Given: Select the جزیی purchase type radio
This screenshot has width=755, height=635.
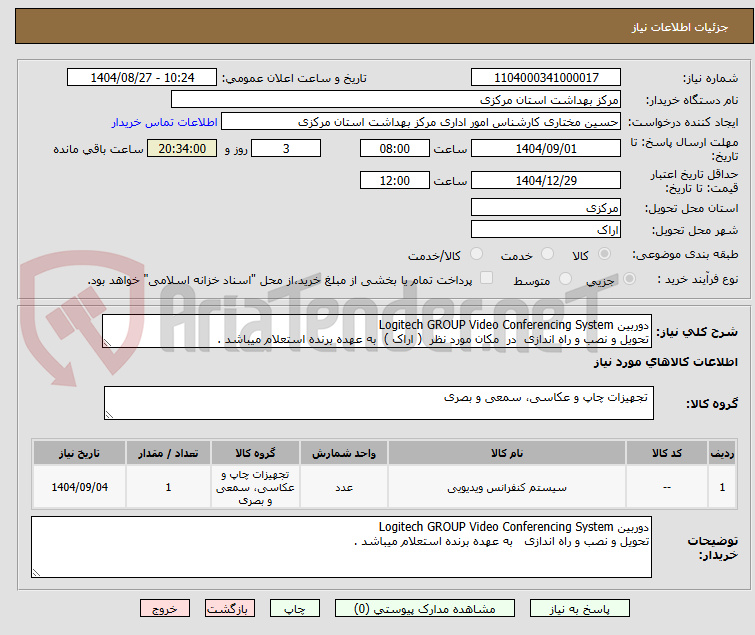Looking at the screenshot, I should [629, 279].
